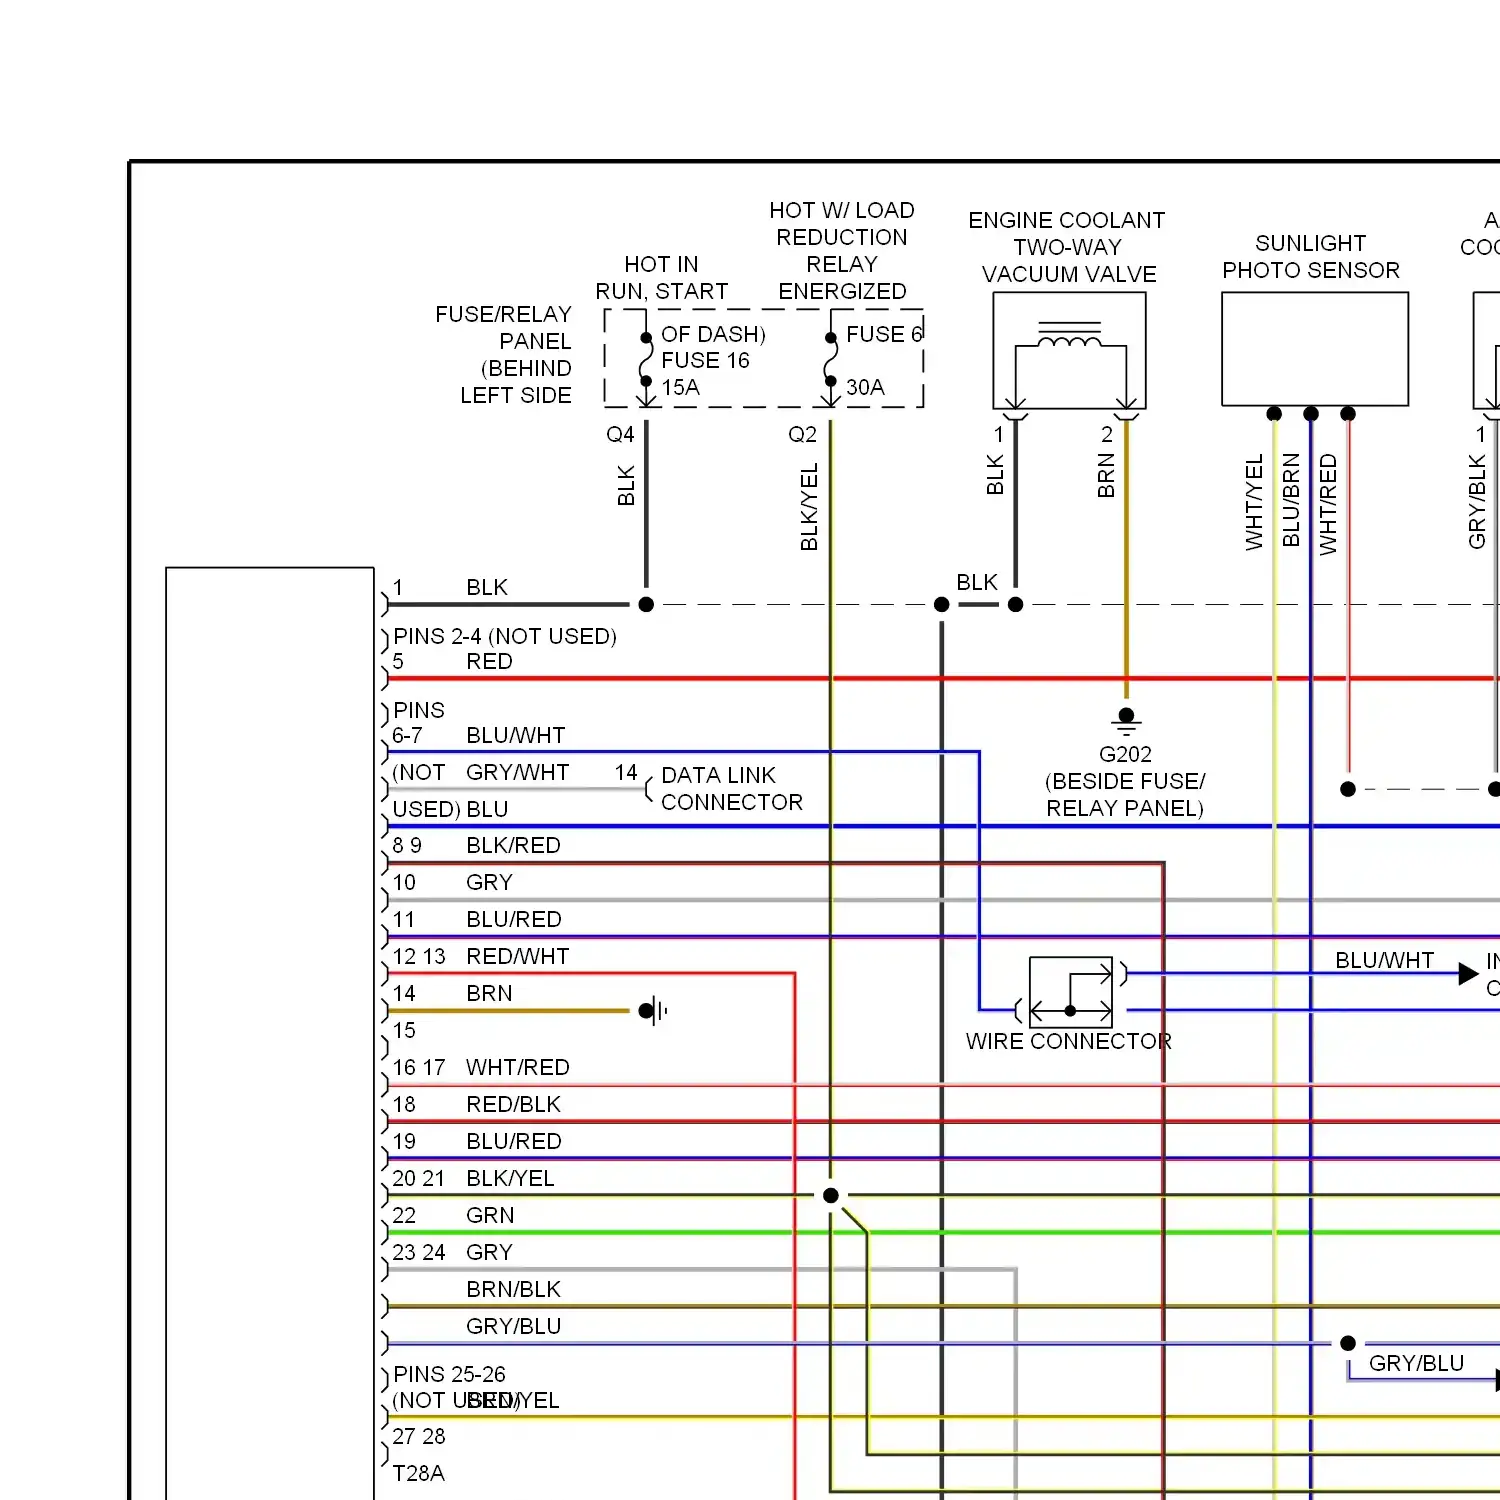Click the vertical BLU/BRN wire label
This screenshot has width=1500, height=1500.
(1291, 500)
